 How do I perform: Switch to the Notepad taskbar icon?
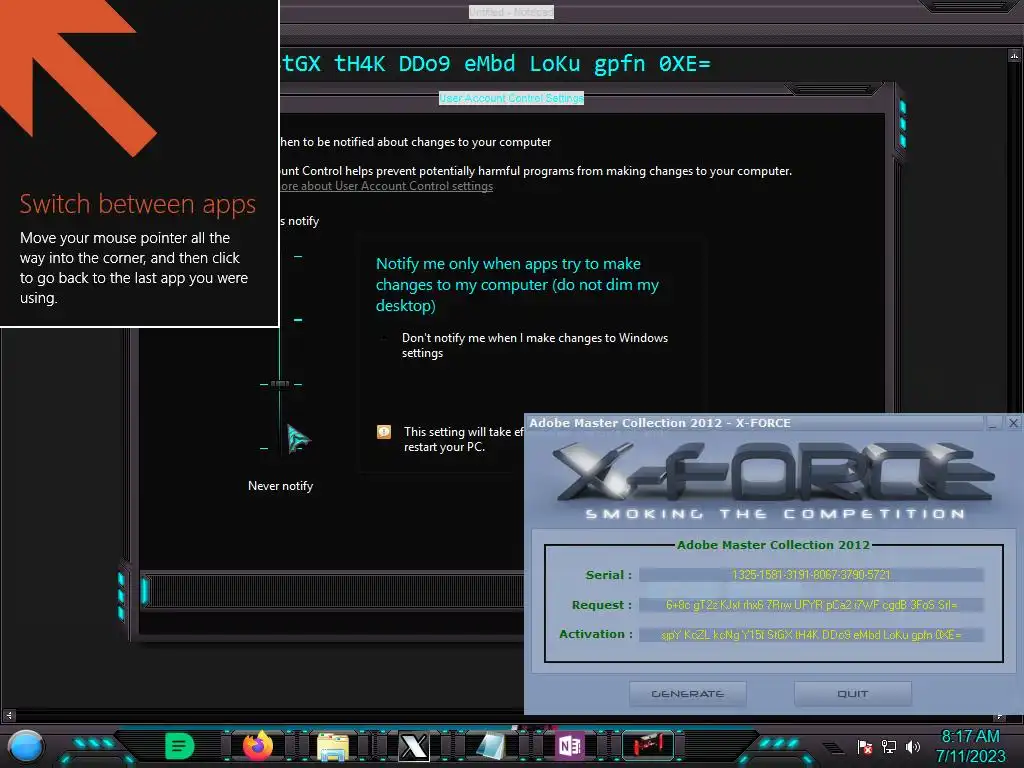point(490,746)
